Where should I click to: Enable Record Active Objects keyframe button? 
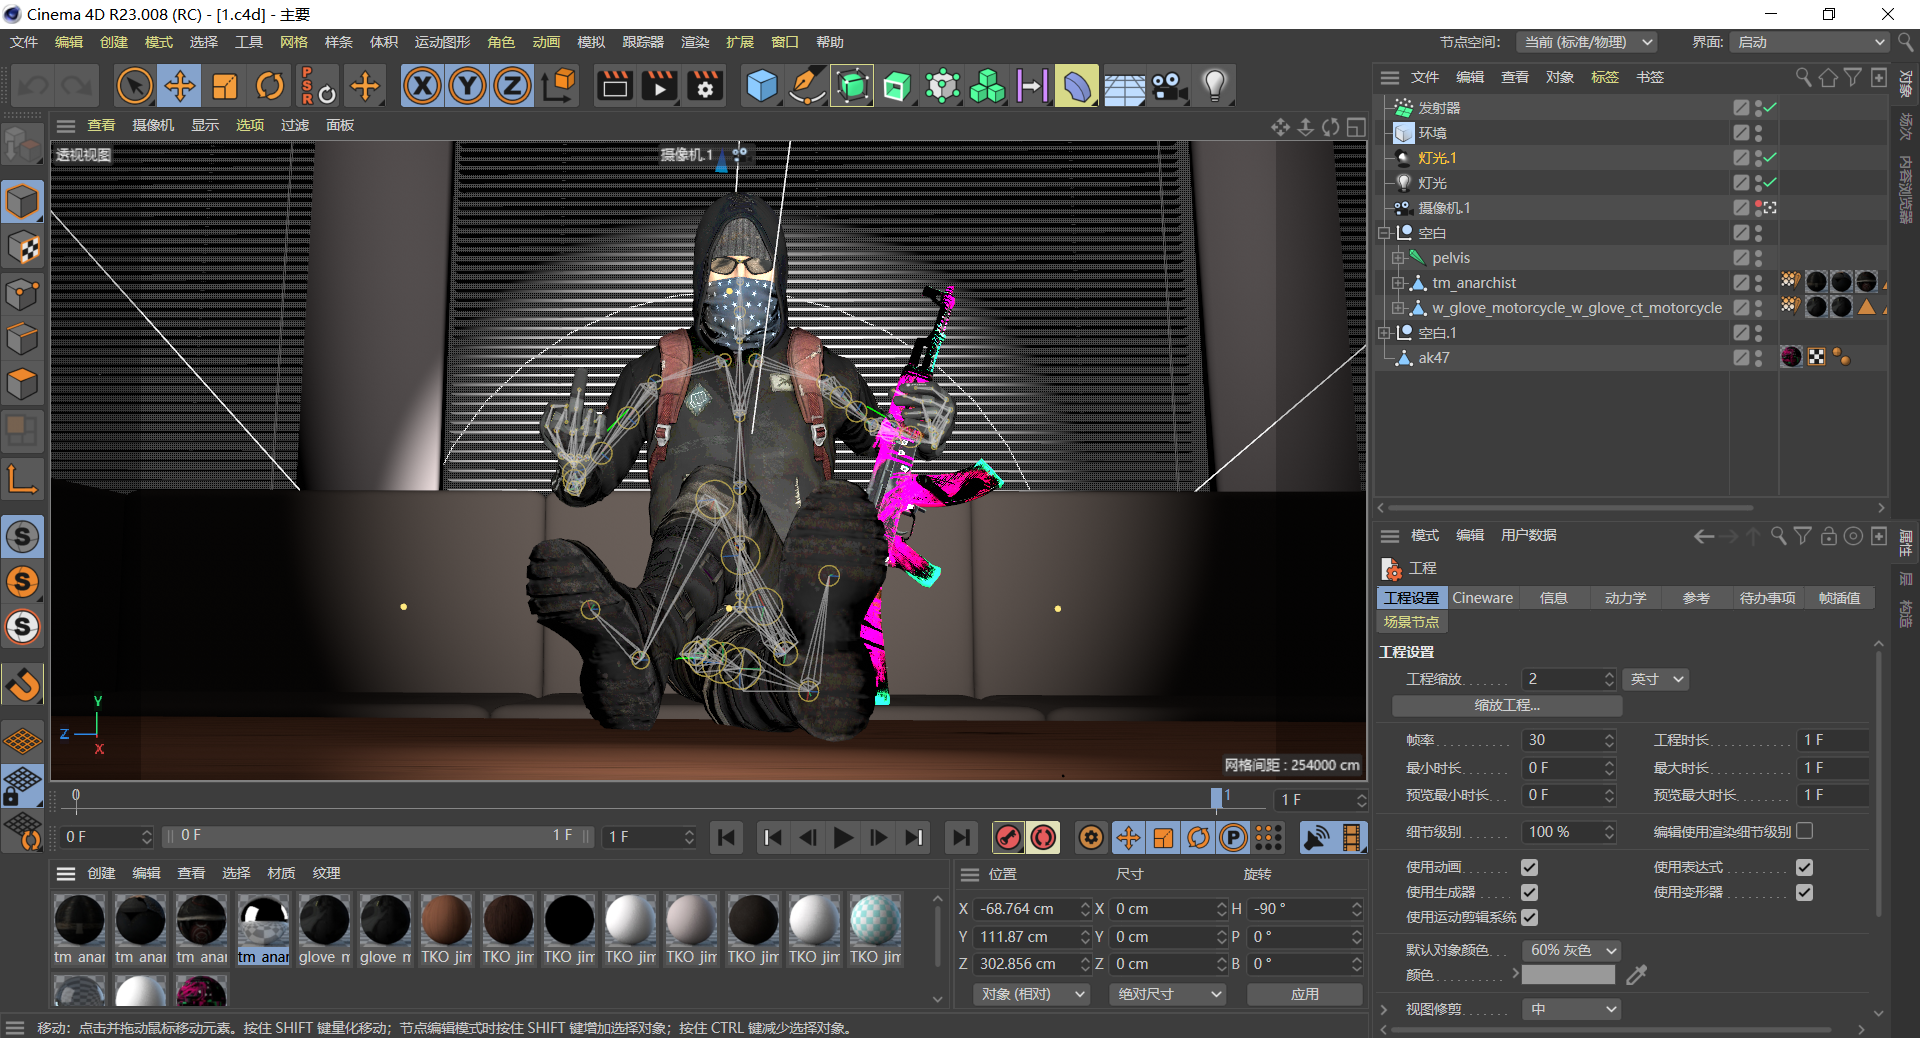click(x=1008, y=837)
